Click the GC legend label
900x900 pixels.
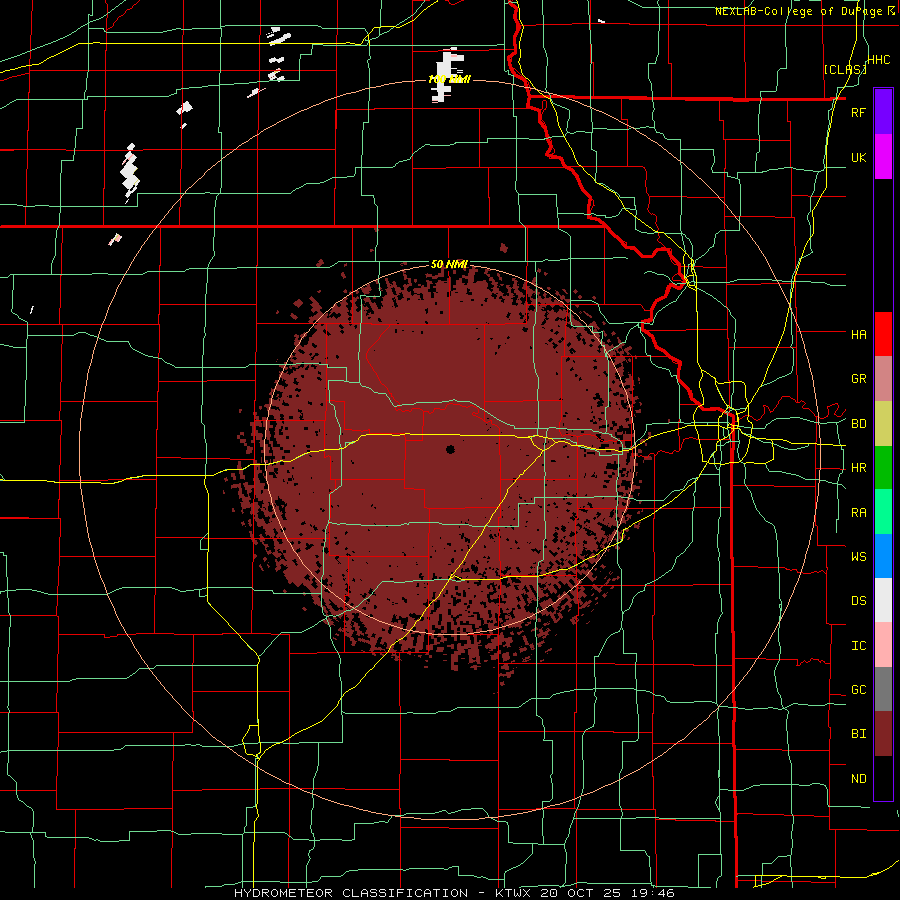pos(858,690)
